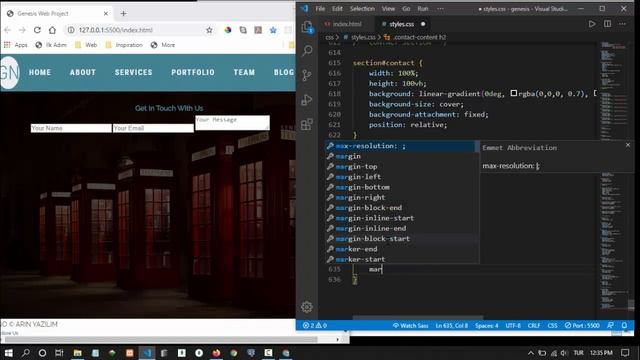Click the PORTFOLIO nav link
This screenshot has height=360, width=640.
[x=193, y=72]
